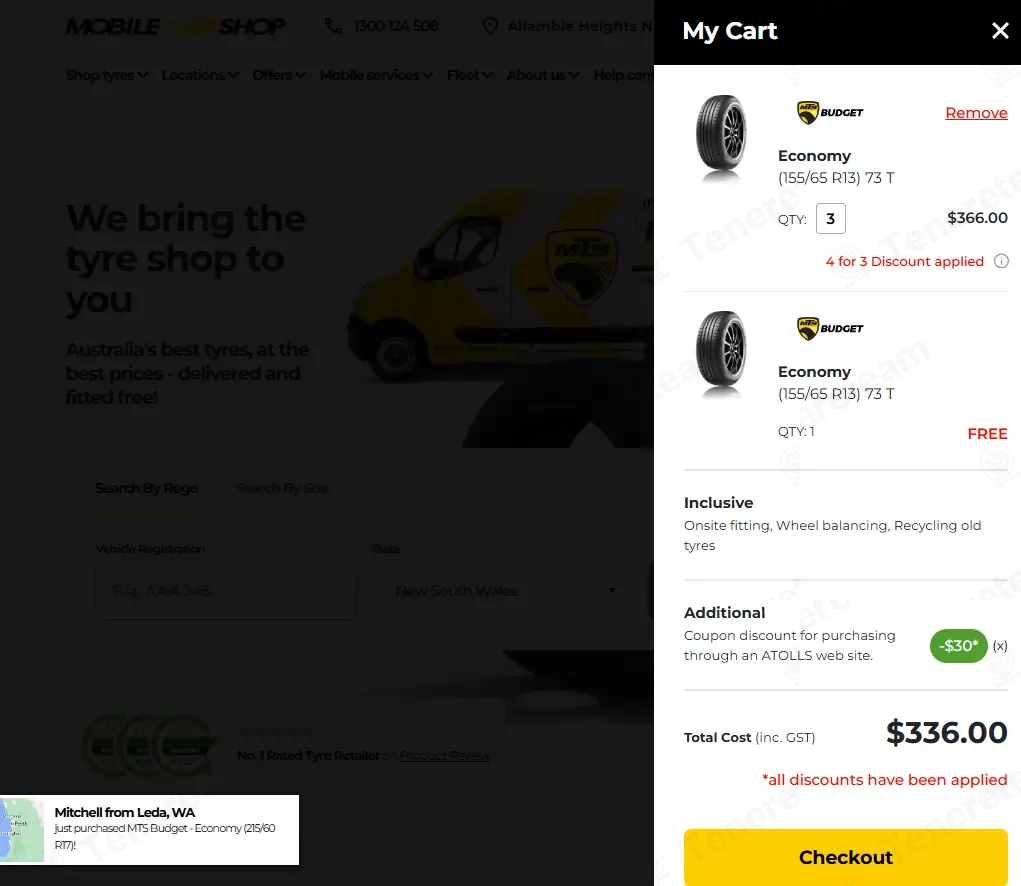Click the Remove link for Economy tyre
Screen dimensions: 1021x886
click(976, 113)
